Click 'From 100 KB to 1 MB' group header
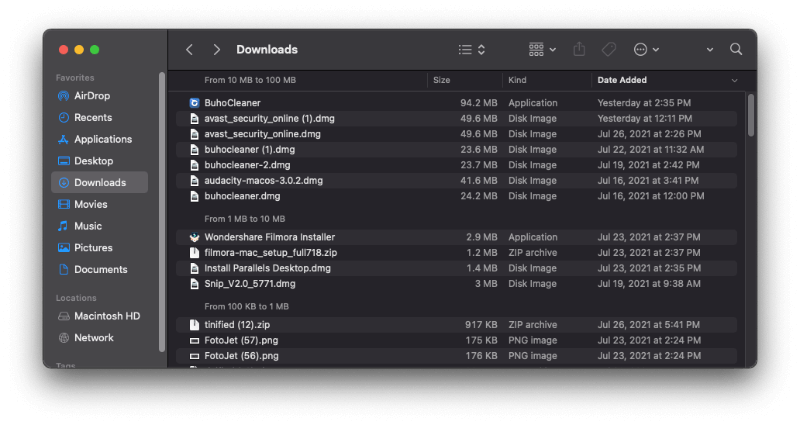The width and height of the screenshot is (800, 425). click(246, 307)
